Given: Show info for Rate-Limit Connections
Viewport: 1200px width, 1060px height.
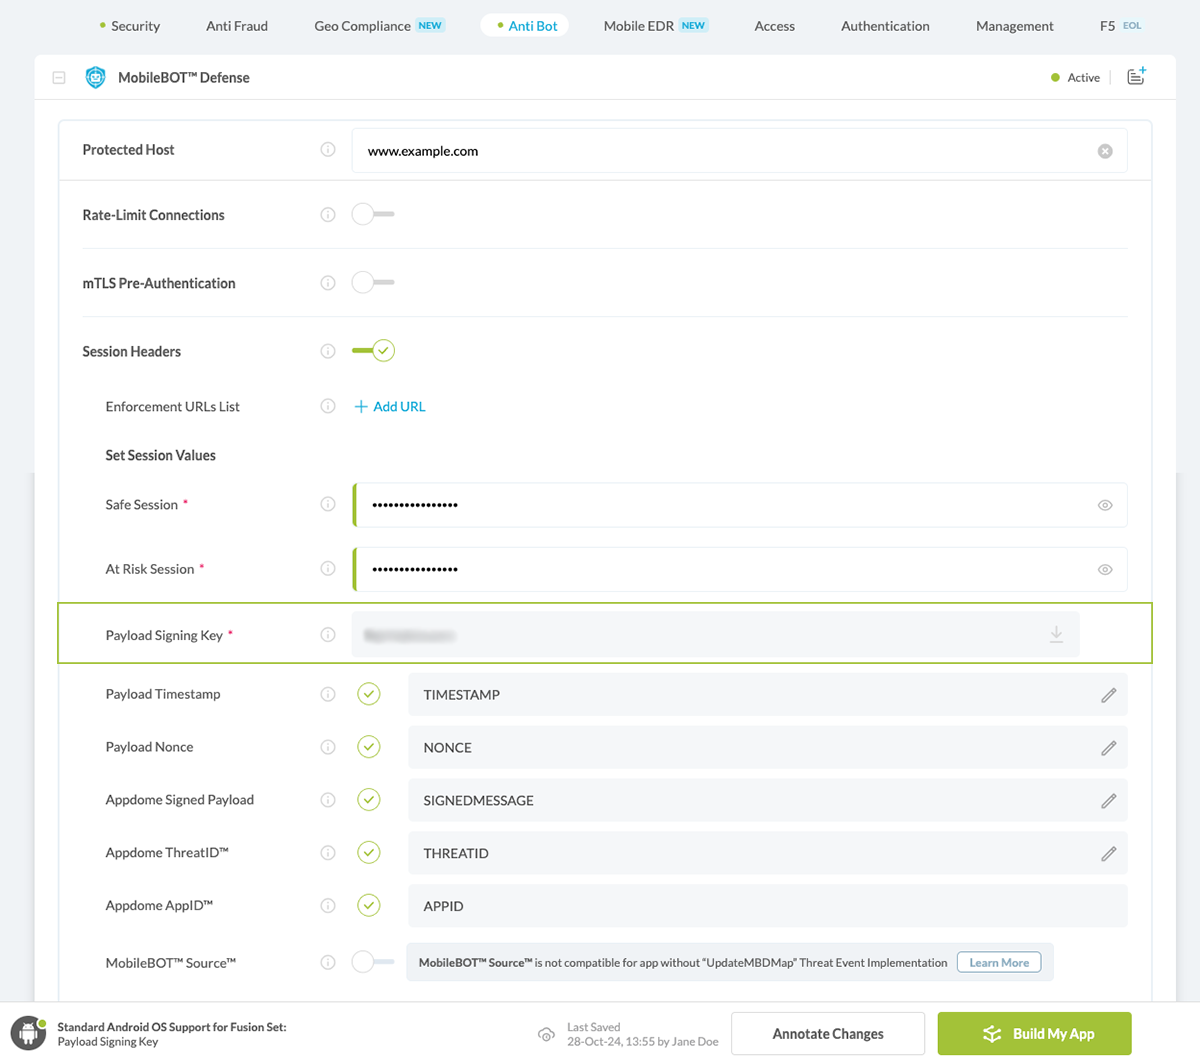Looking at the screenshot, I should tap(328, 215).
